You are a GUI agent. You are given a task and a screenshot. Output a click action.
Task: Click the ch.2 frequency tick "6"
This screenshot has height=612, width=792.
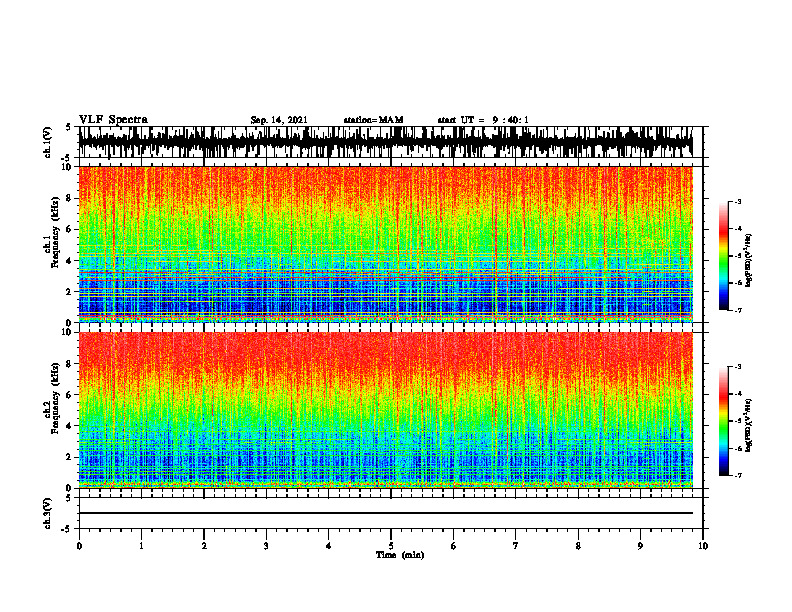tap(69, 395)
